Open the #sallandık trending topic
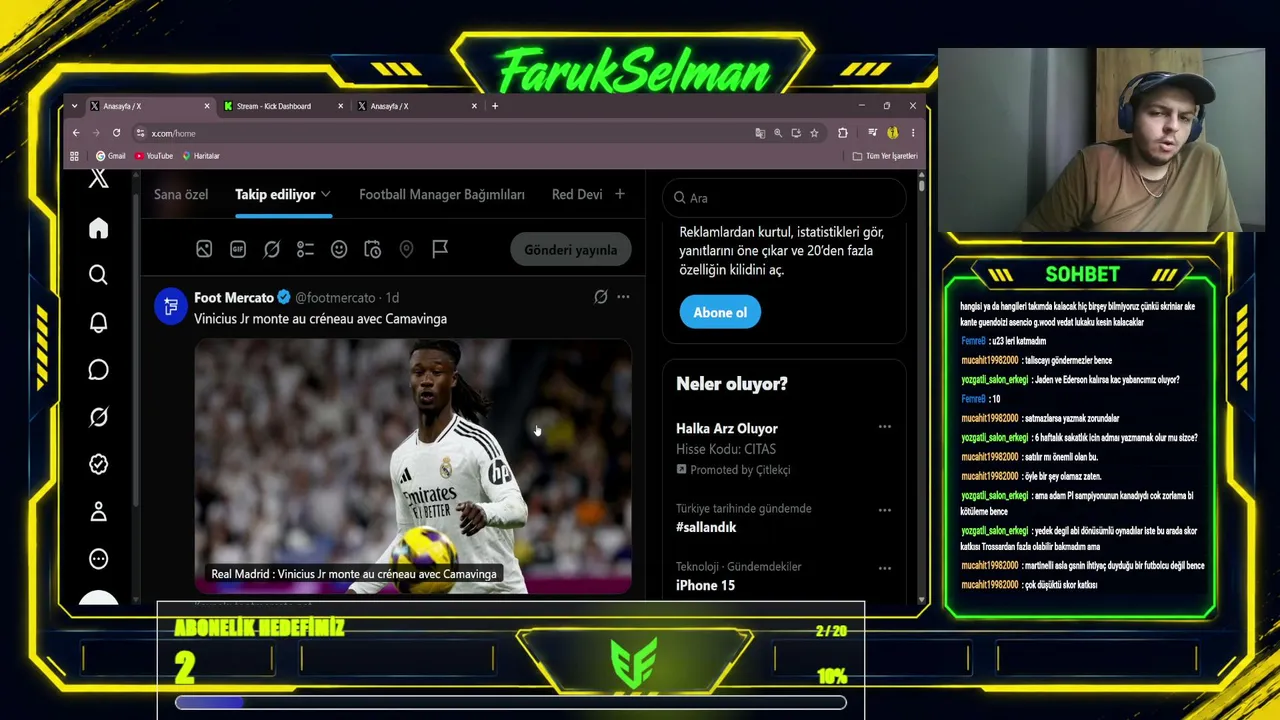This screenshot has height=720, width=1280. click(x=706, y=527)
